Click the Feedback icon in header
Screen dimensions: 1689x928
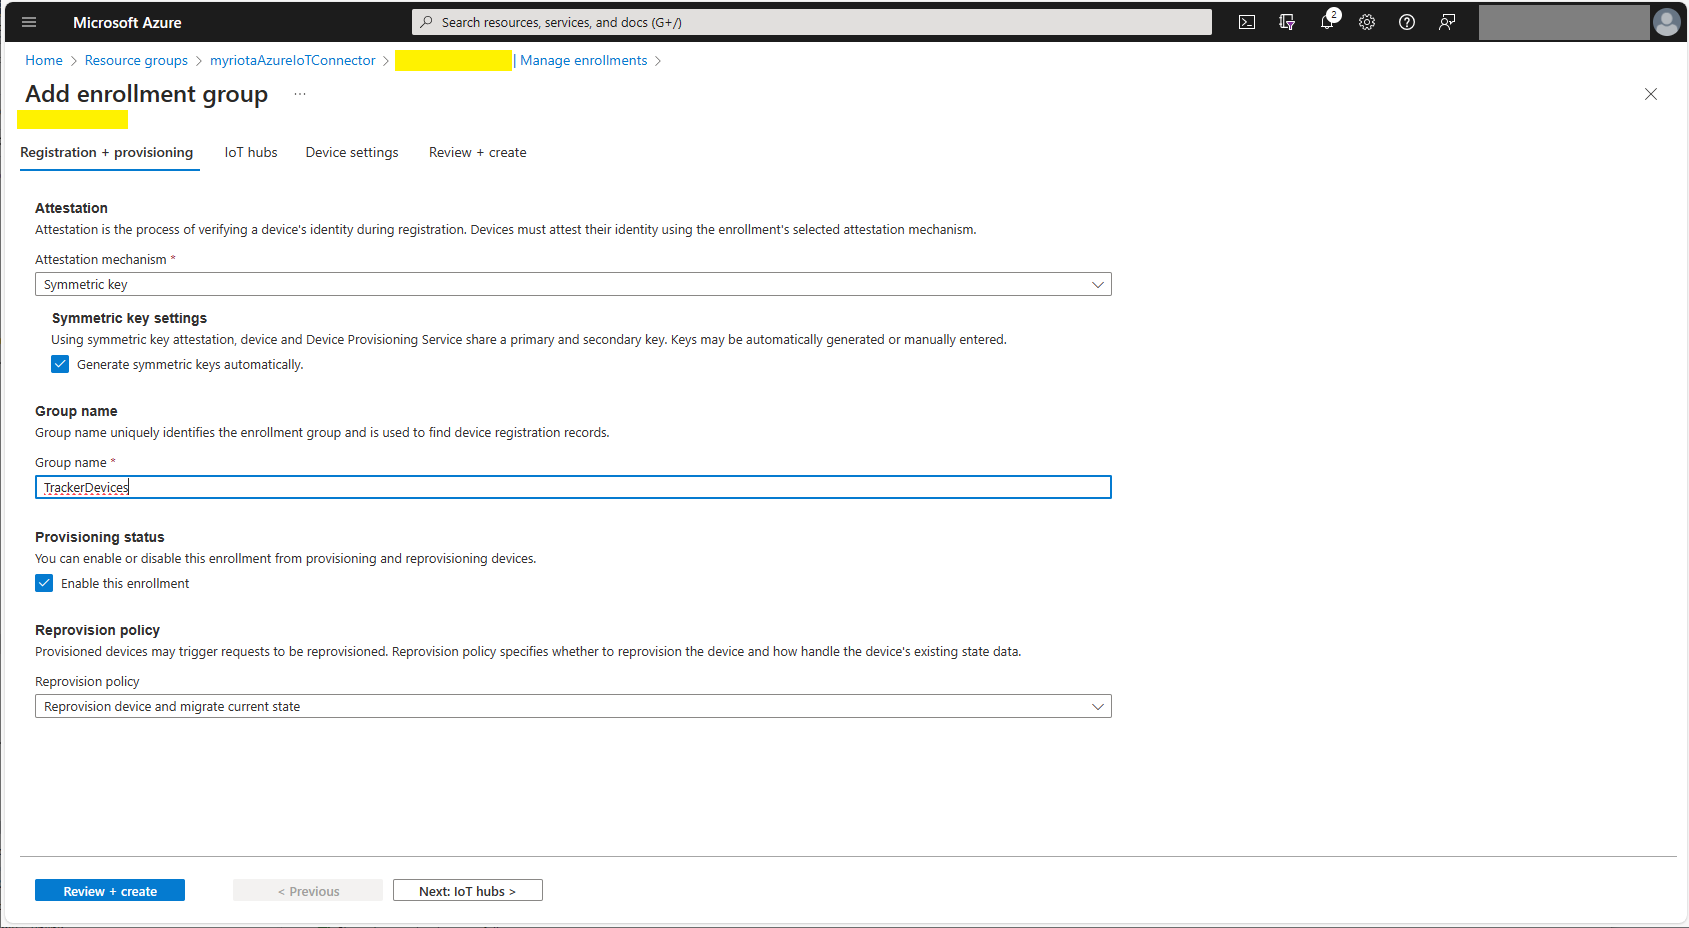1447,22
